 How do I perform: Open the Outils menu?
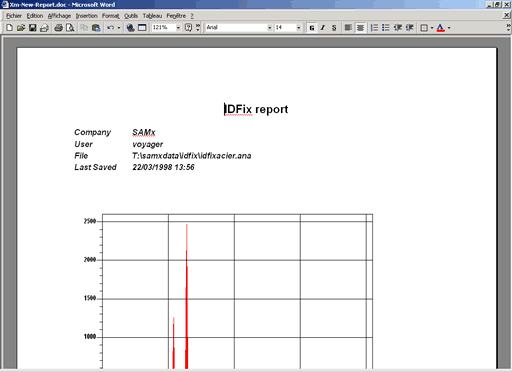pyautogui.click(x=131, y=16)
